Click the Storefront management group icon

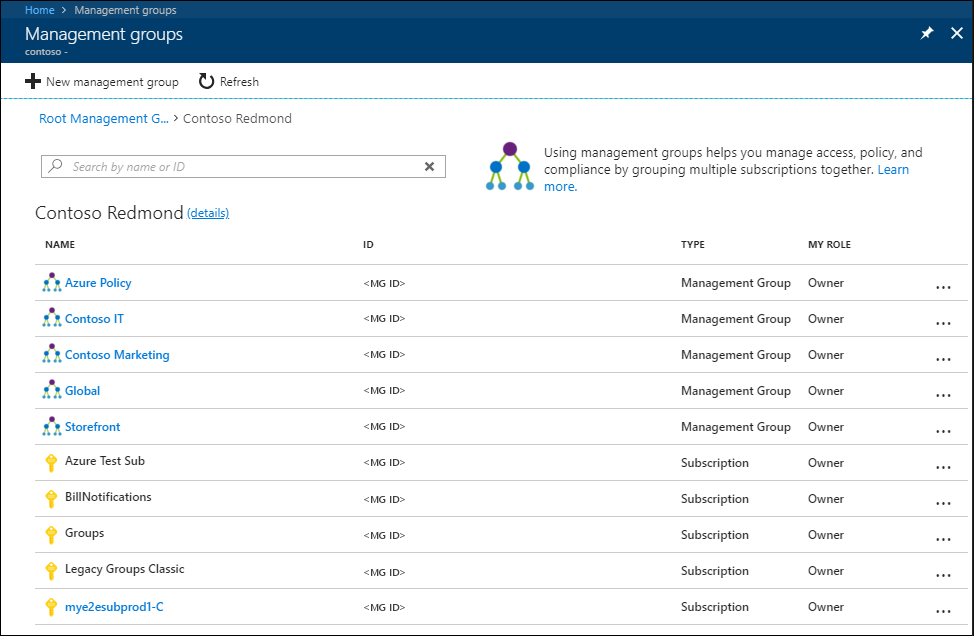(52, 426)
